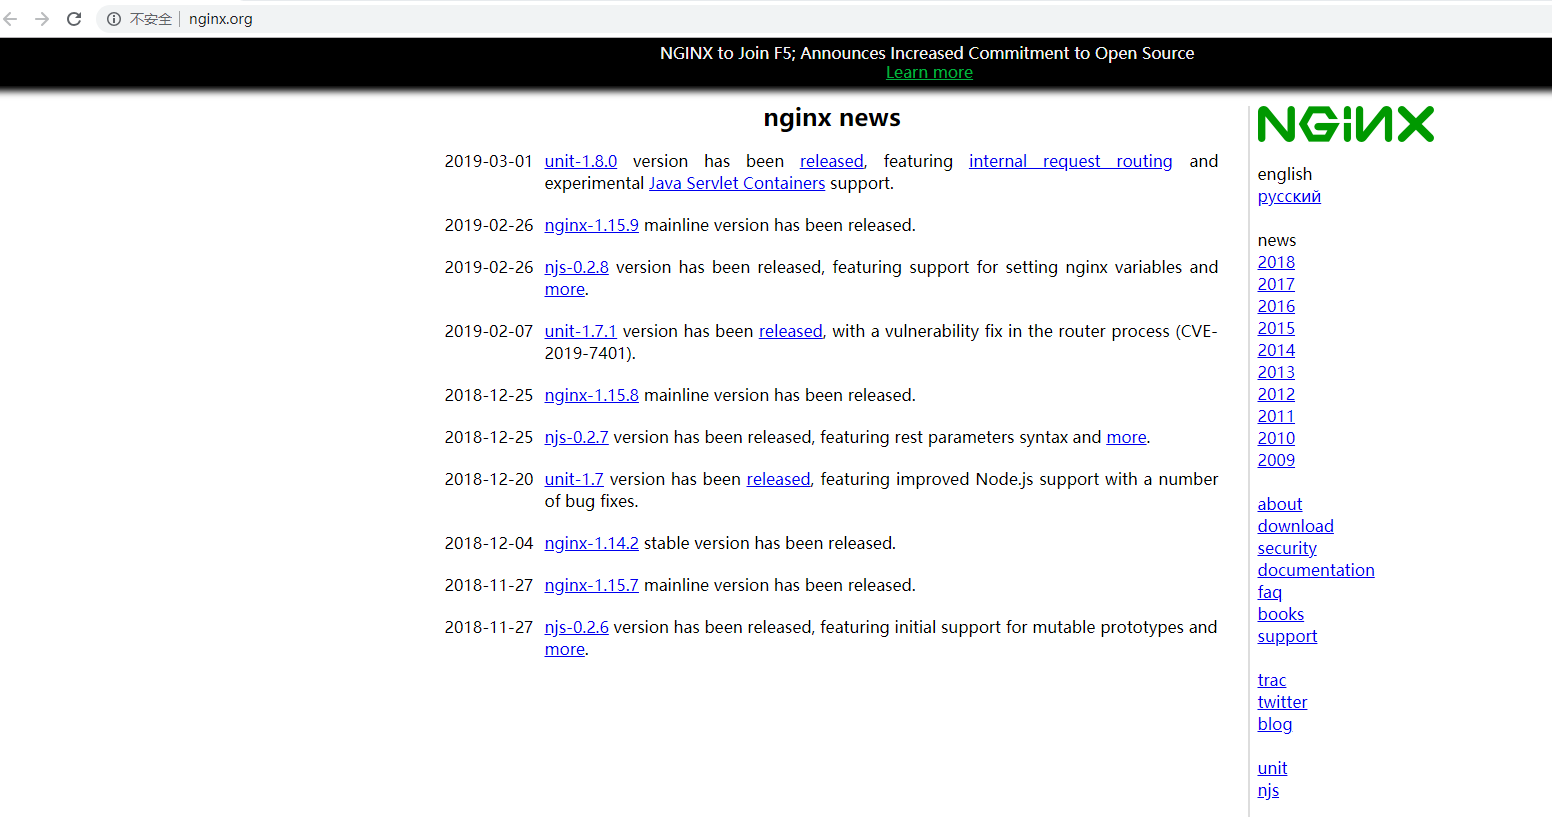This screenshot has width=1552, height=836.
Task: Open unit-1.7.1 version link
Action: [x=581, y=331]
